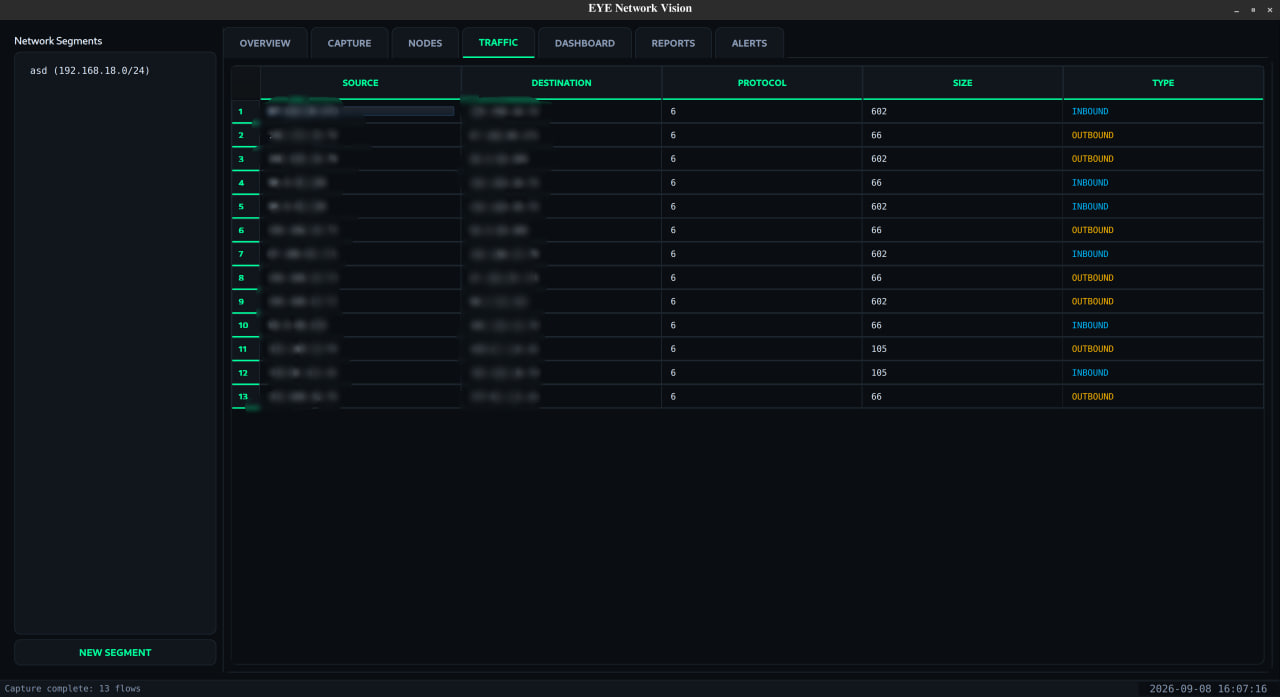Click the Size column header
The height and width of the screenshot is (697, 1280).
(962, 83)
